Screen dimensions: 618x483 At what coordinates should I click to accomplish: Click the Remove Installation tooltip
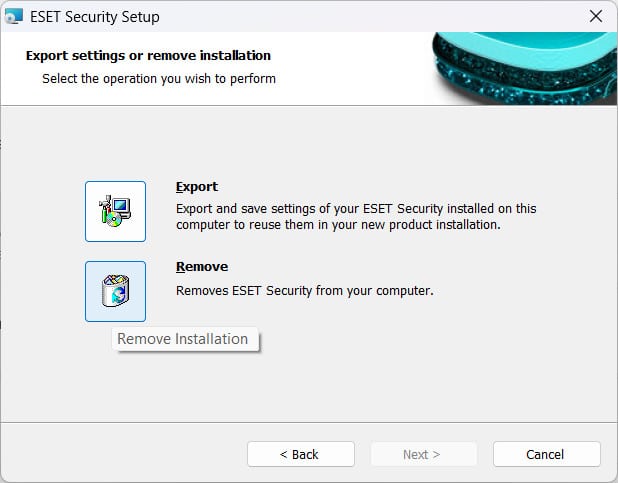pyautogui.click(x=185, y=339)
